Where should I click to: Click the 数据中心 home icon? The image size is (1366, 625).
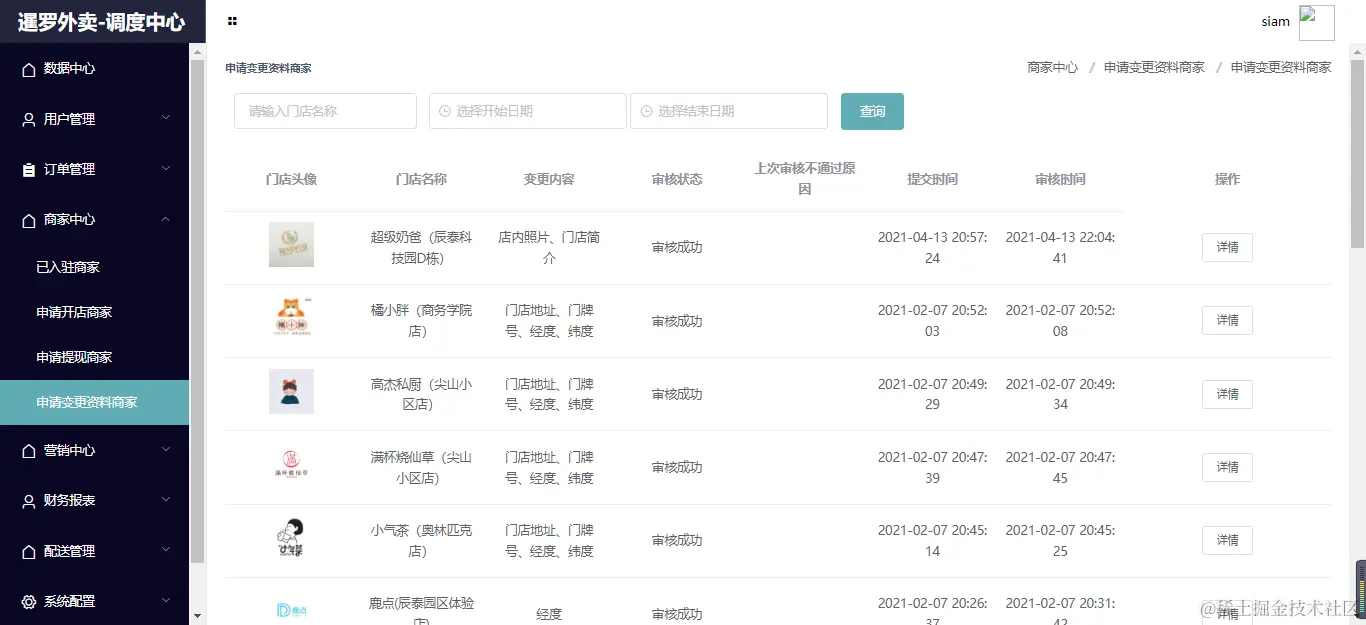pyautogui.click(x=28, y=69)
